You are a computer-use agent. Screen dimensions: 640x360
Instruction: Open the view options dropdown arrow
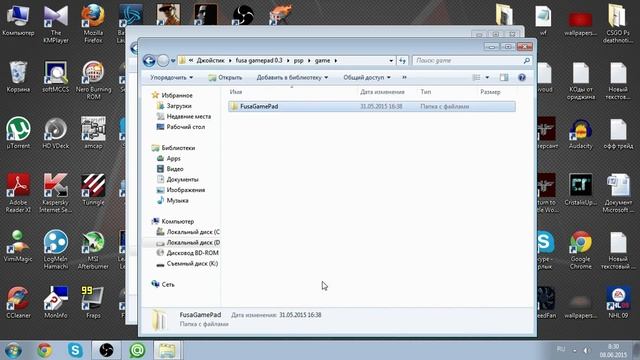(x=487, y=78)
